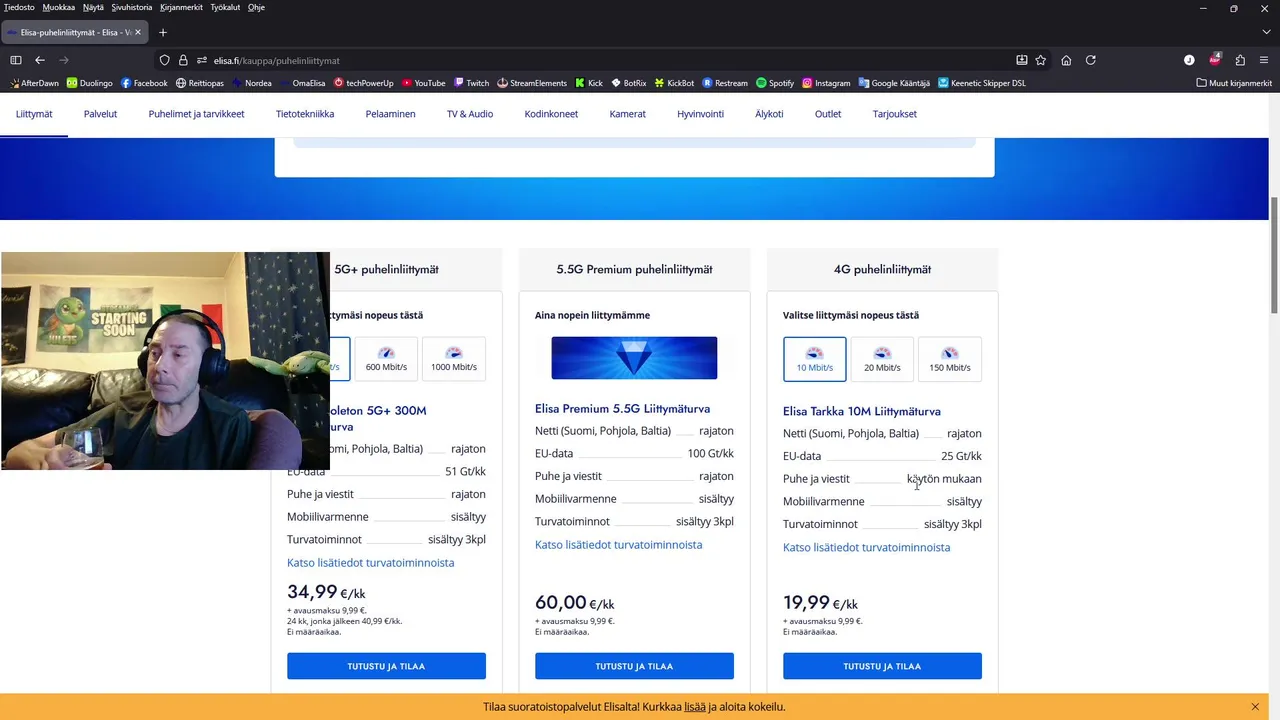Open a new browser tab
The height and width of the screenshot is (720, 1280).
coord(163,32)
